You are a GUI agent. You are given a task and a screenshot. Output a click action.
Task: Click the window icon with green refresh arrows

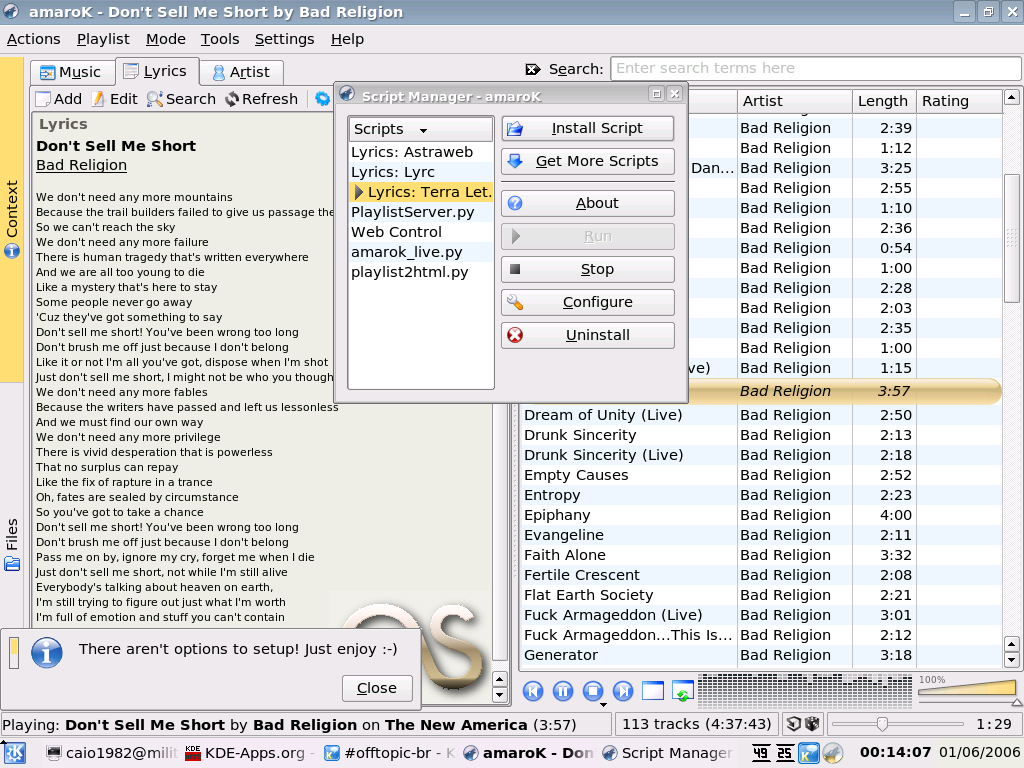[x=682, y=692]
